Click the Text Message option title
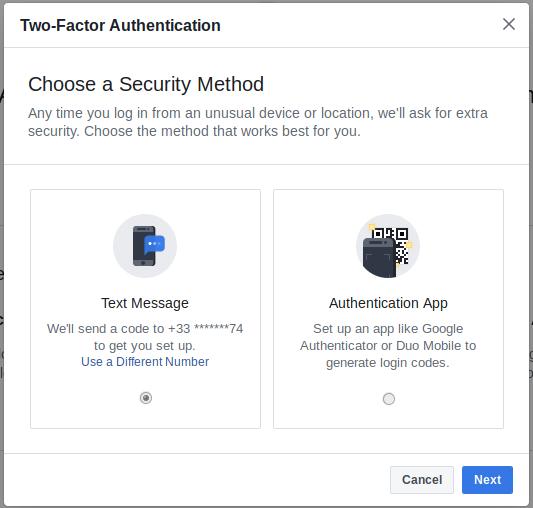Viewport: 533px width, 508px height. point(145,303)
